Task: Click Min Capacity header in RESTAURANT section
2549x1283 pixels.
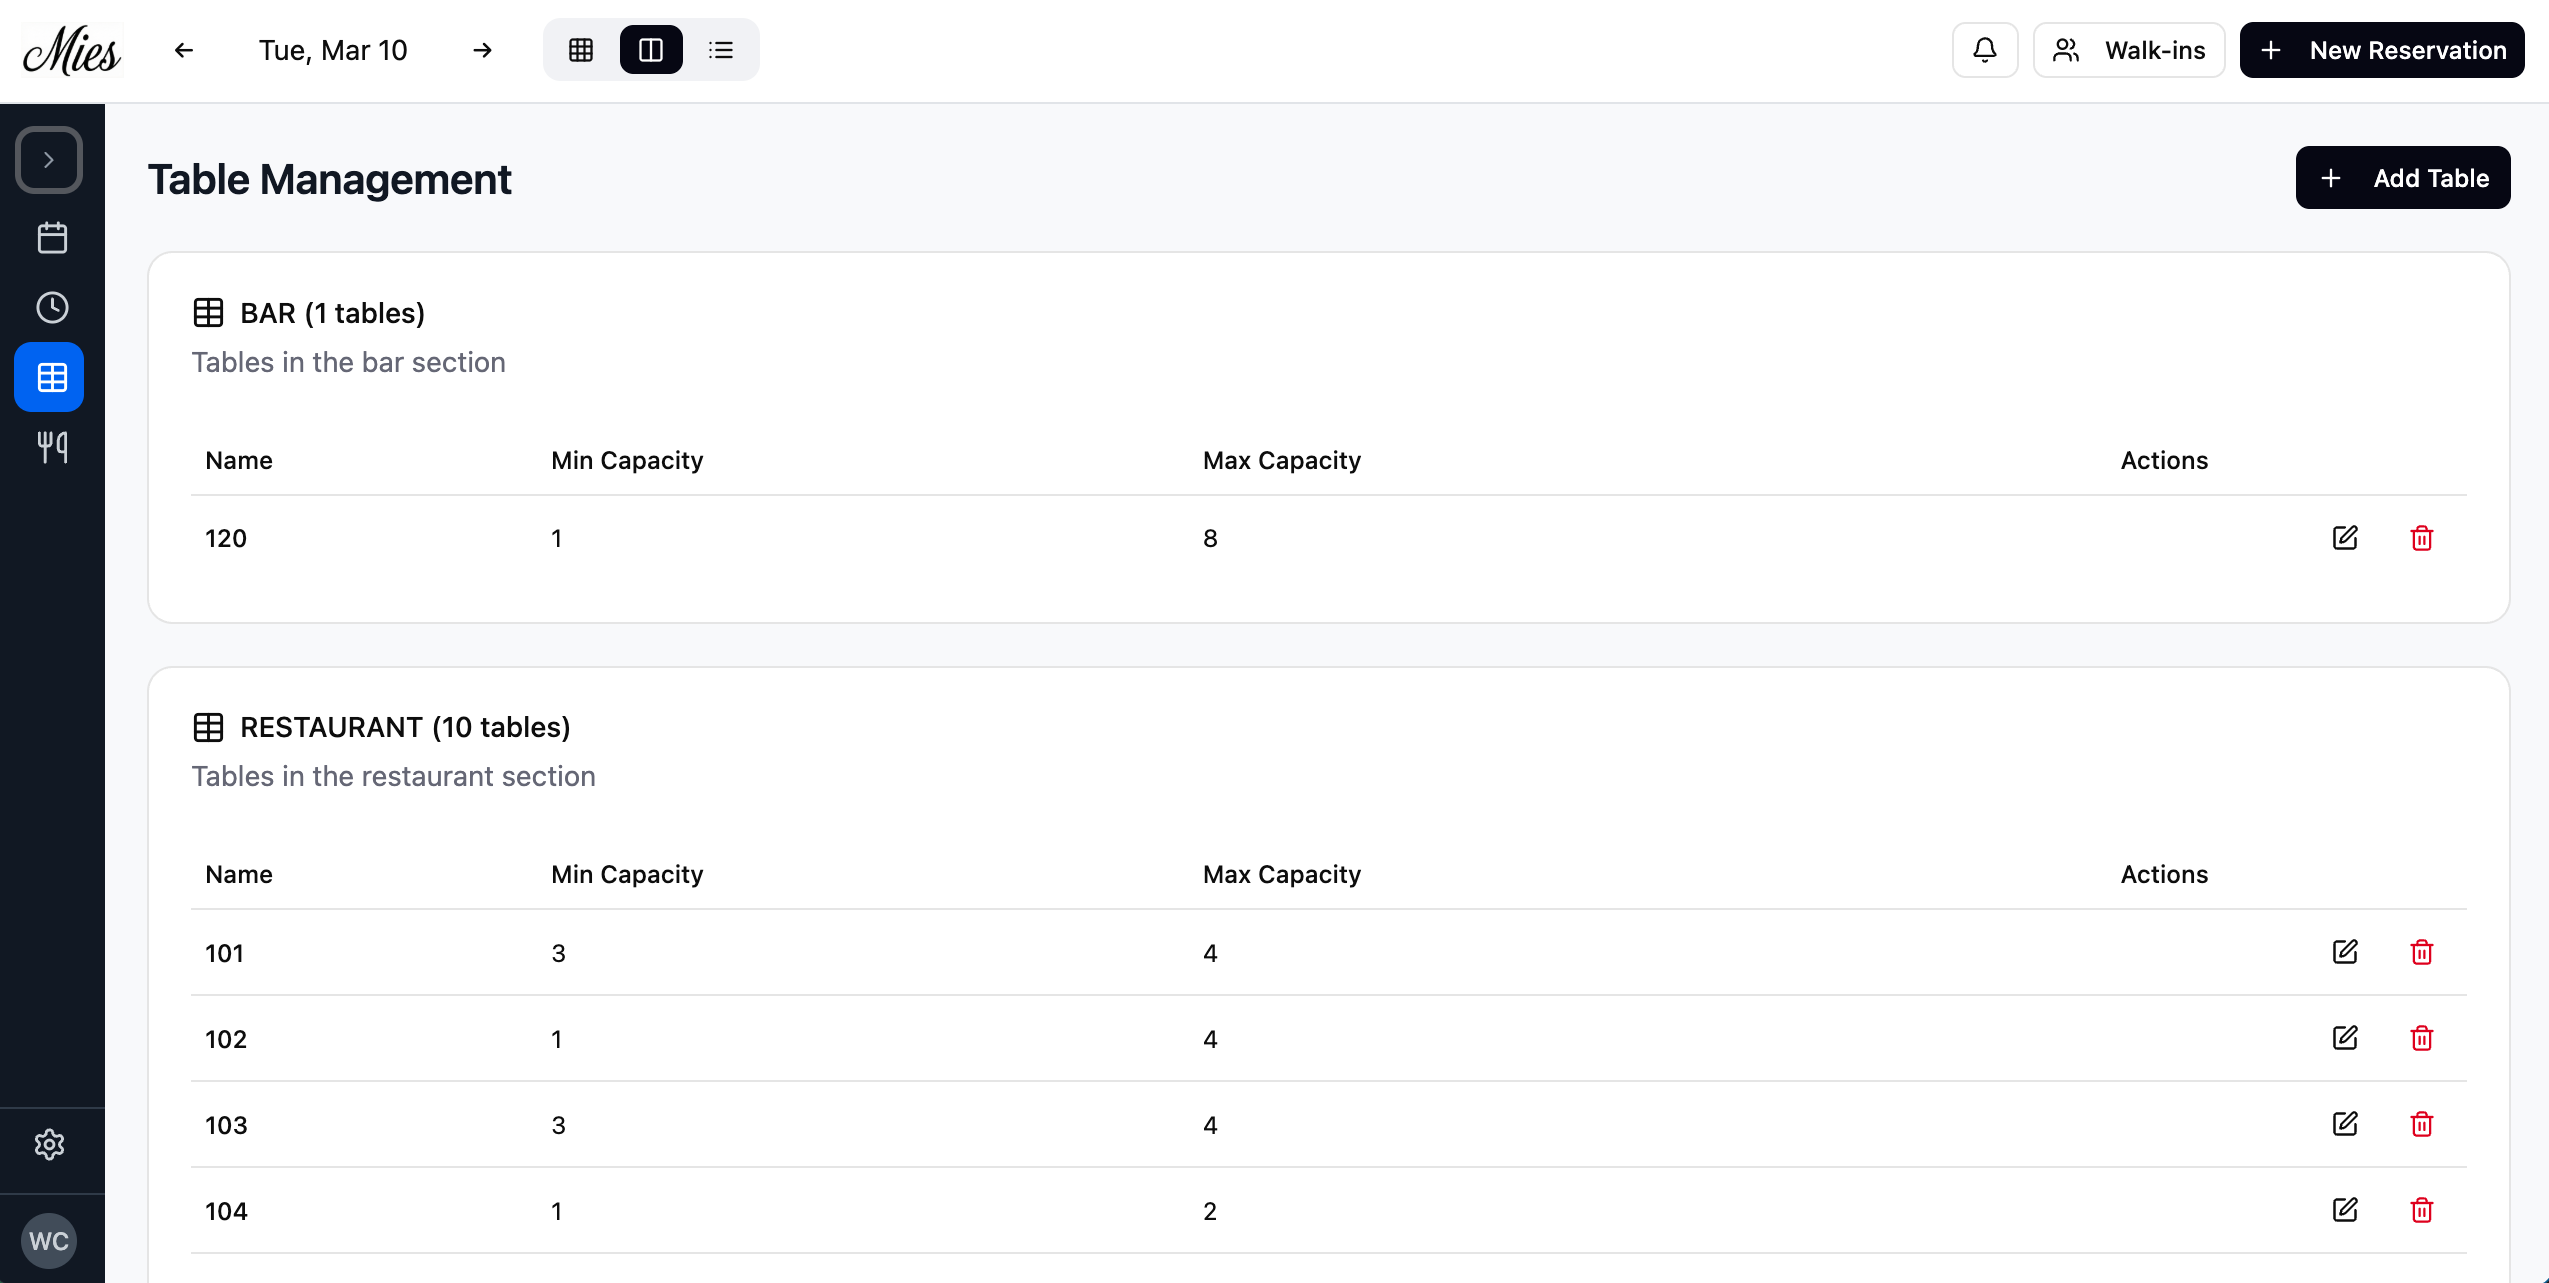Action: tap(627, 874)
